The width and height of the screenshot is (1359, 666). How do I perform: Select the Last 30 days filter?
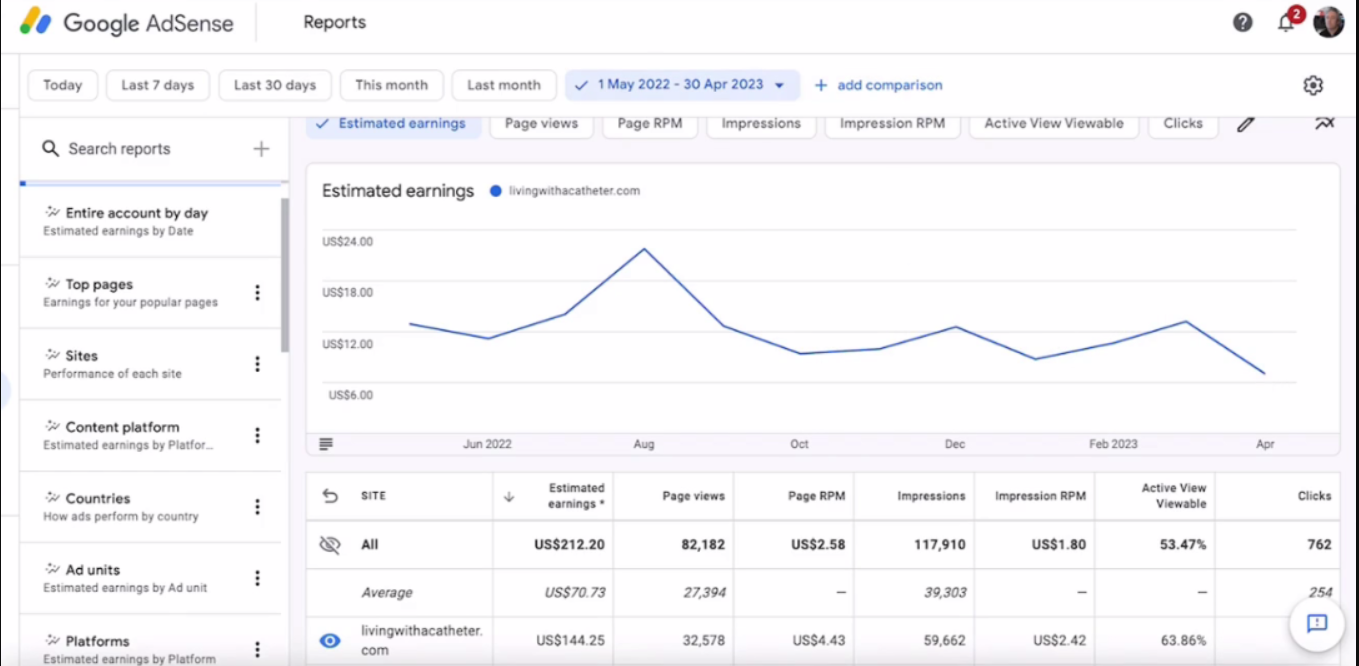(275, 85)
